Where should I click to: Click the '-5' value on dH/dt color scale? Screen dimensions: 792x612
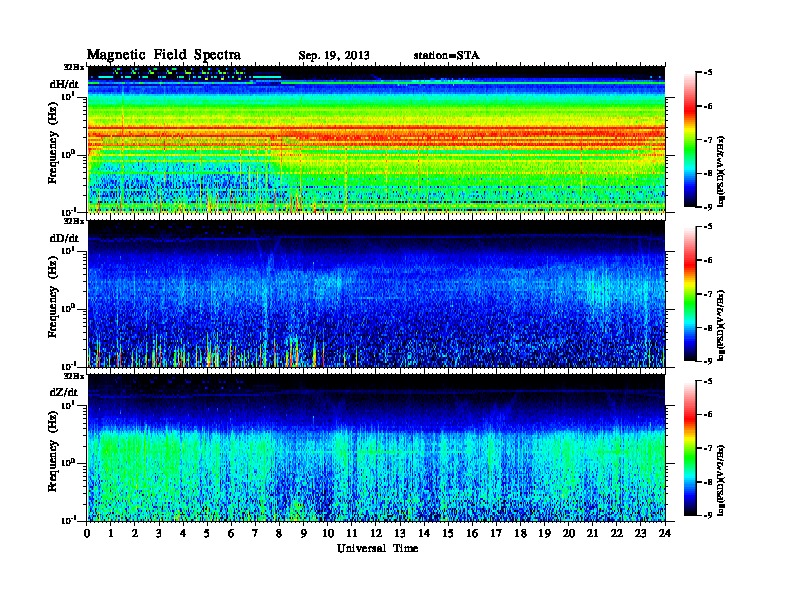pos(707,73)
